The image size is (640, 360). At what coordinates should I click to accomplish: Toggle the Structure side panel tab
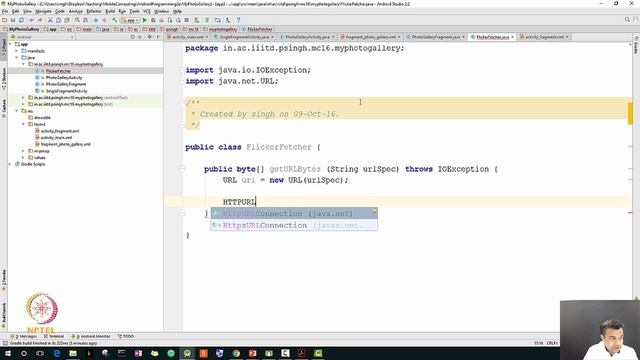coord(4,79)
